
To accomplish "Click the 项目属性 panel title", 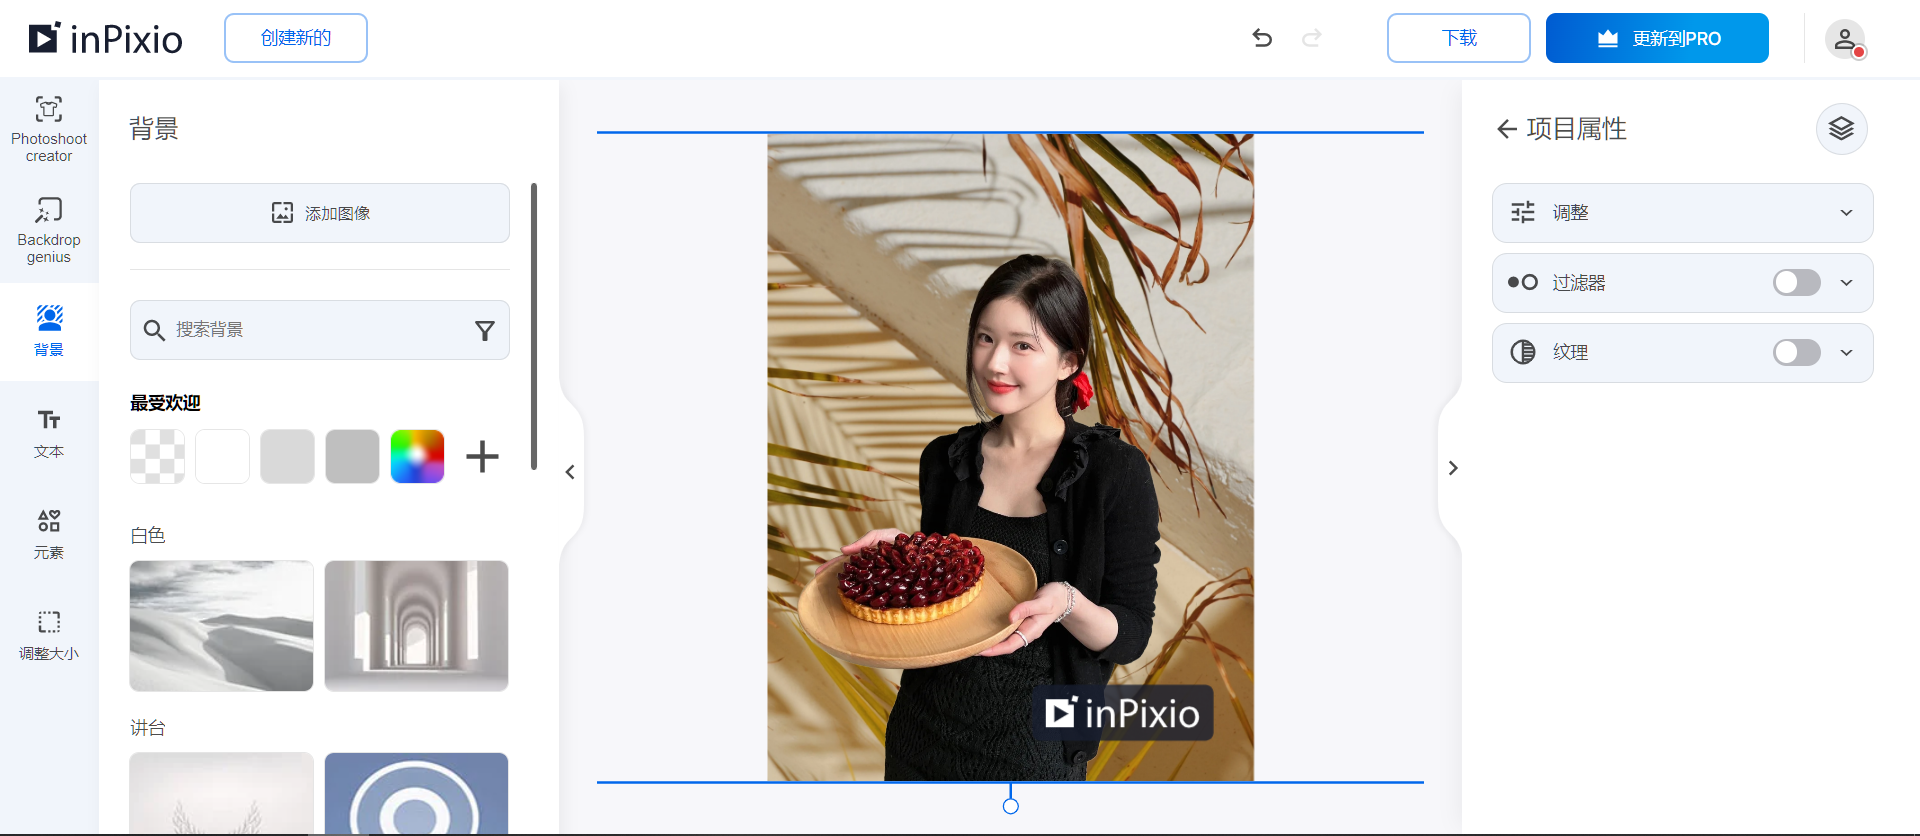I will 1577,129.
